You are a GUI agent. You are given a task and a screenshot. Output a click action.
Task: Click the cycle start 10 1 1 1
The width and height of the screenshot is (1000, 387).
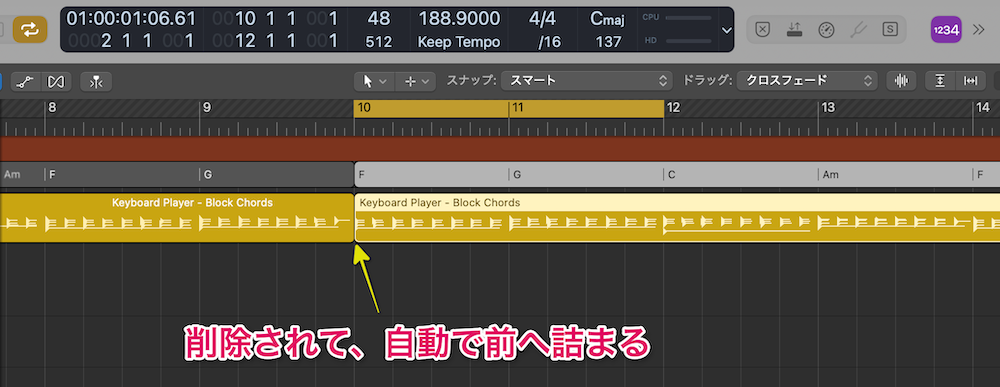pos(276,18)
